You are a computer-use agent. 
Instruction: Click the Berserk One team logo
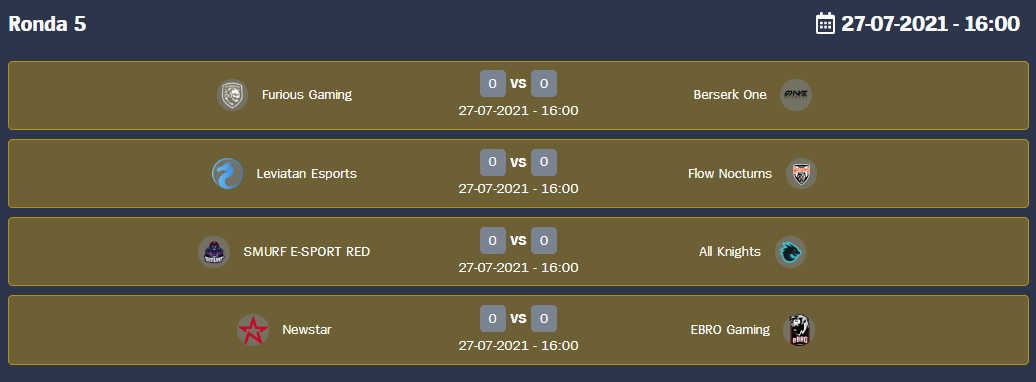click(796, 95)
